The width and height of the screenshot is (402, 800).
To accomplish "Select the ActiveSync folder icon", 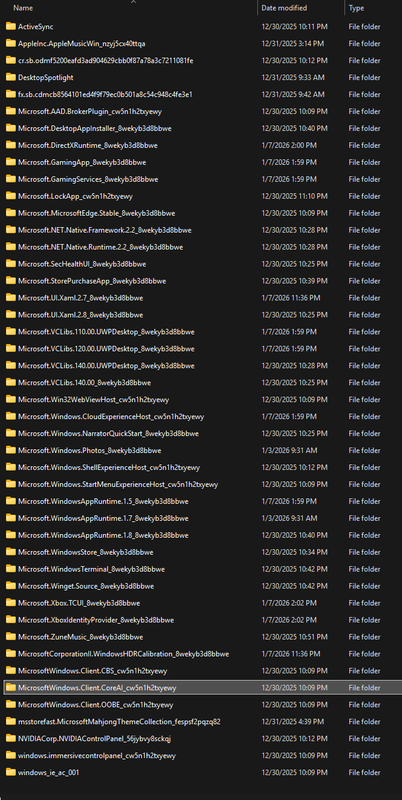I will click(11, 27).
